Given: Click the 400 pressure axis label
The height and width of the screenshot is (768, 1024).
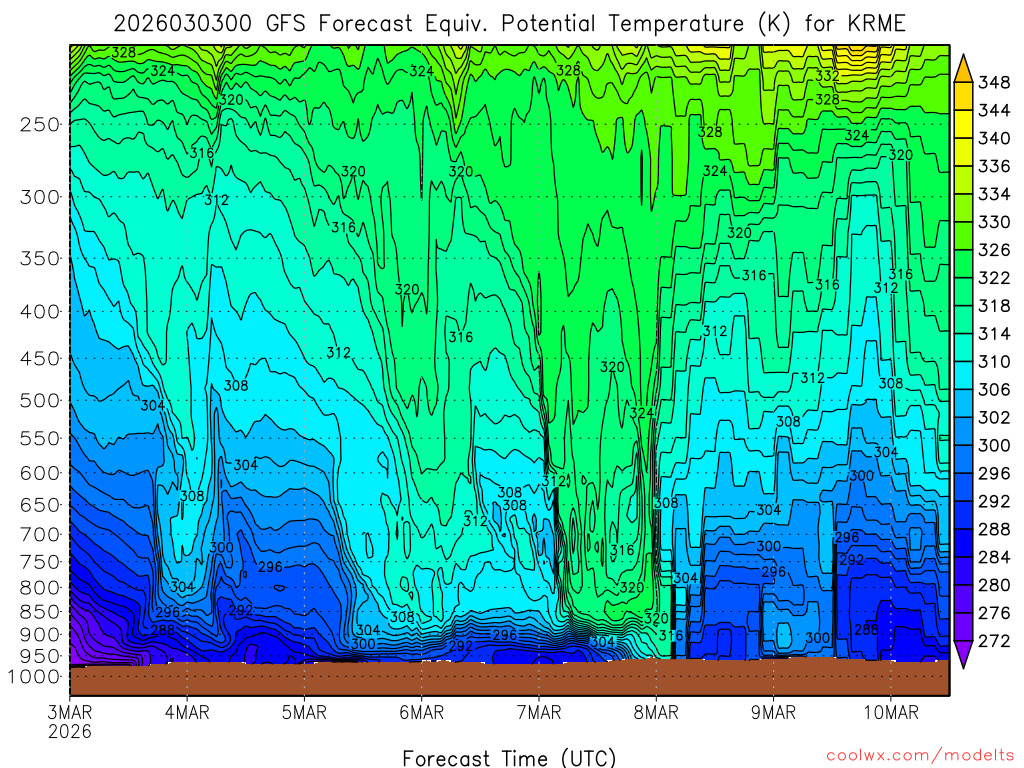Looking at the screenshot, I should [x=40, y=312].
